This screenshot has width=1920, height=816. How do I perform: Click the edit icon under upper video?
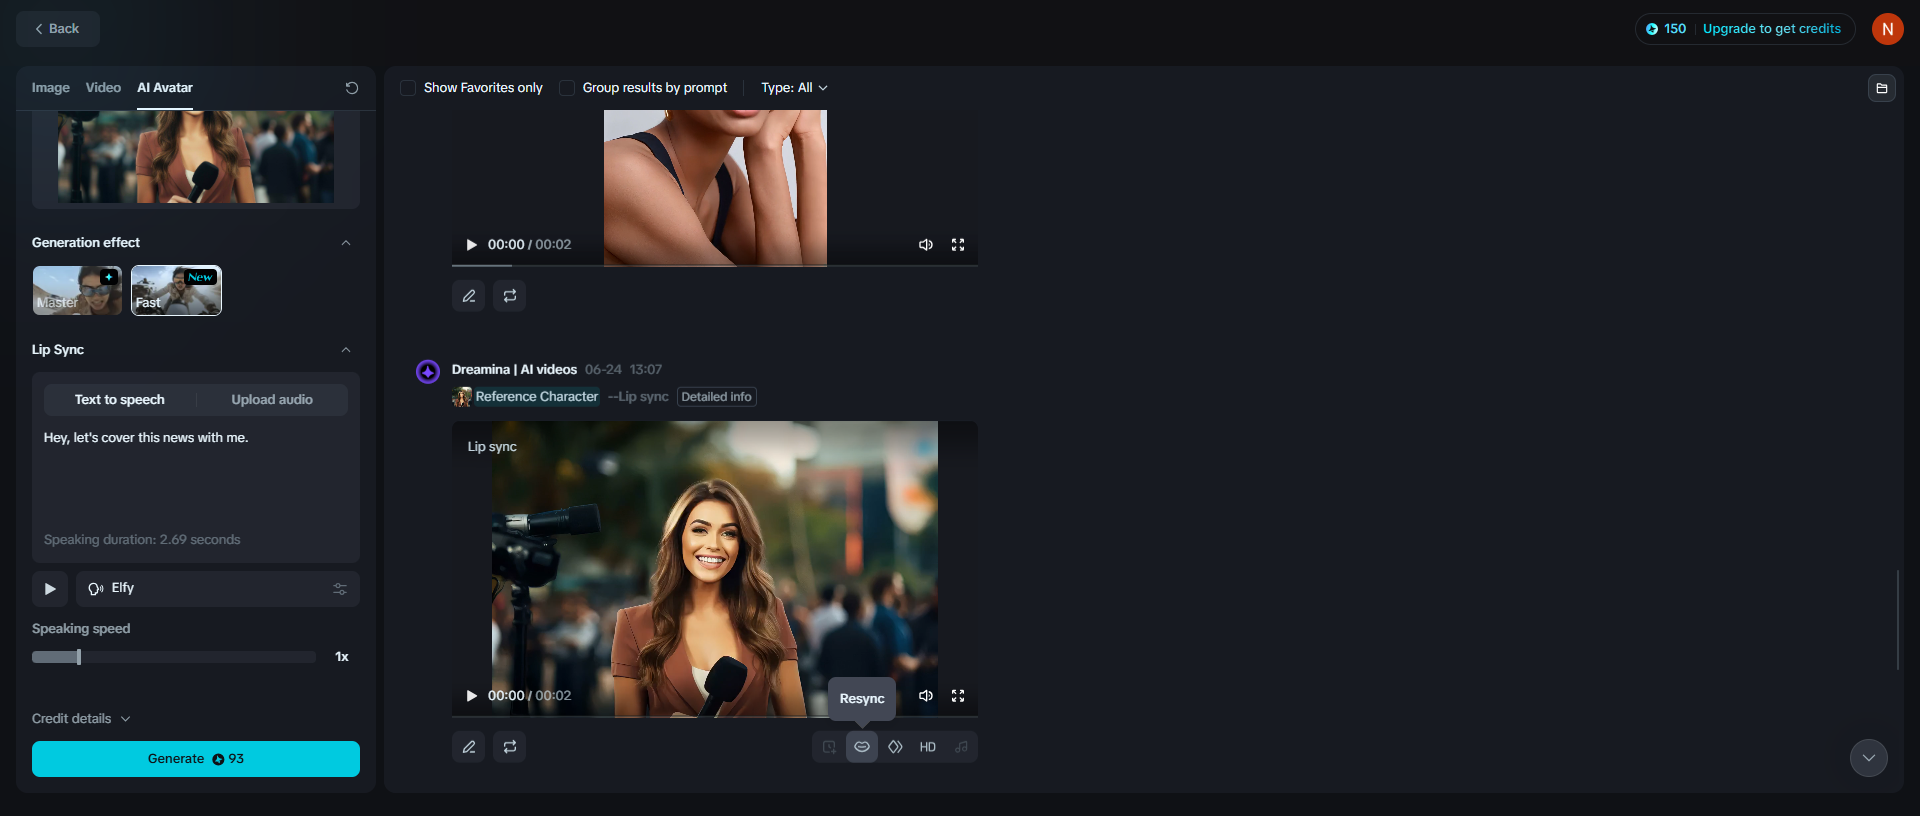(x=469, y=296)
